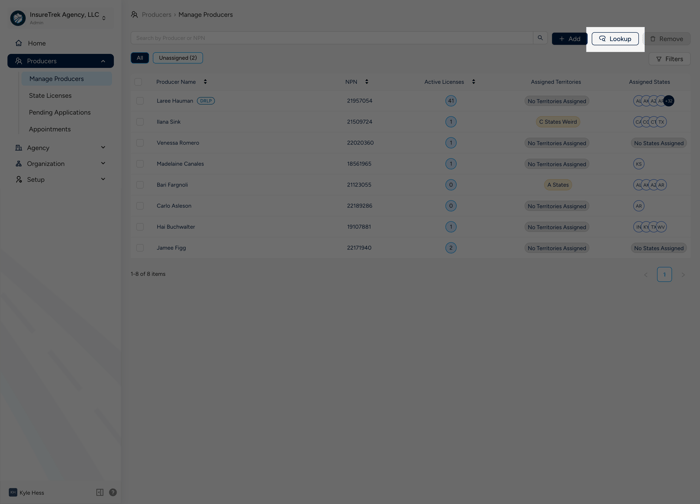This screenshot has width=700, height=504.
Task: Open Home in the sidebar
Action: [60, 43]
